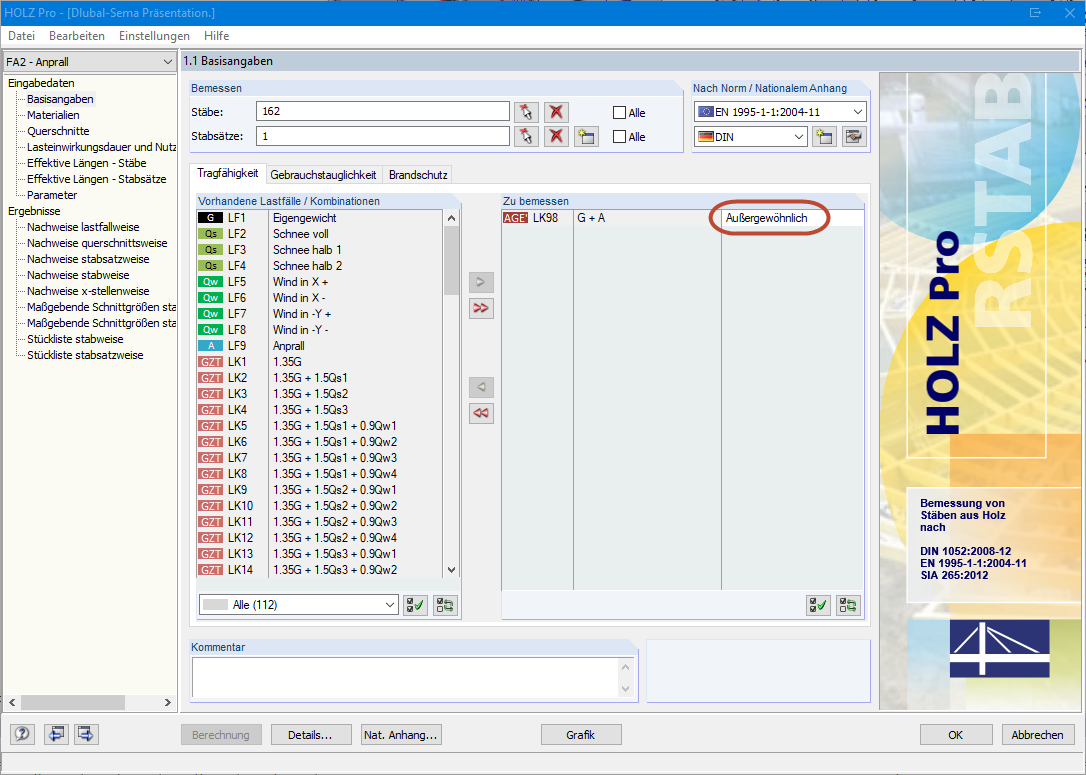Screen dimensions: 1086x775
Task: Select all in existing load cases list
Action: (x=416, y=605)
